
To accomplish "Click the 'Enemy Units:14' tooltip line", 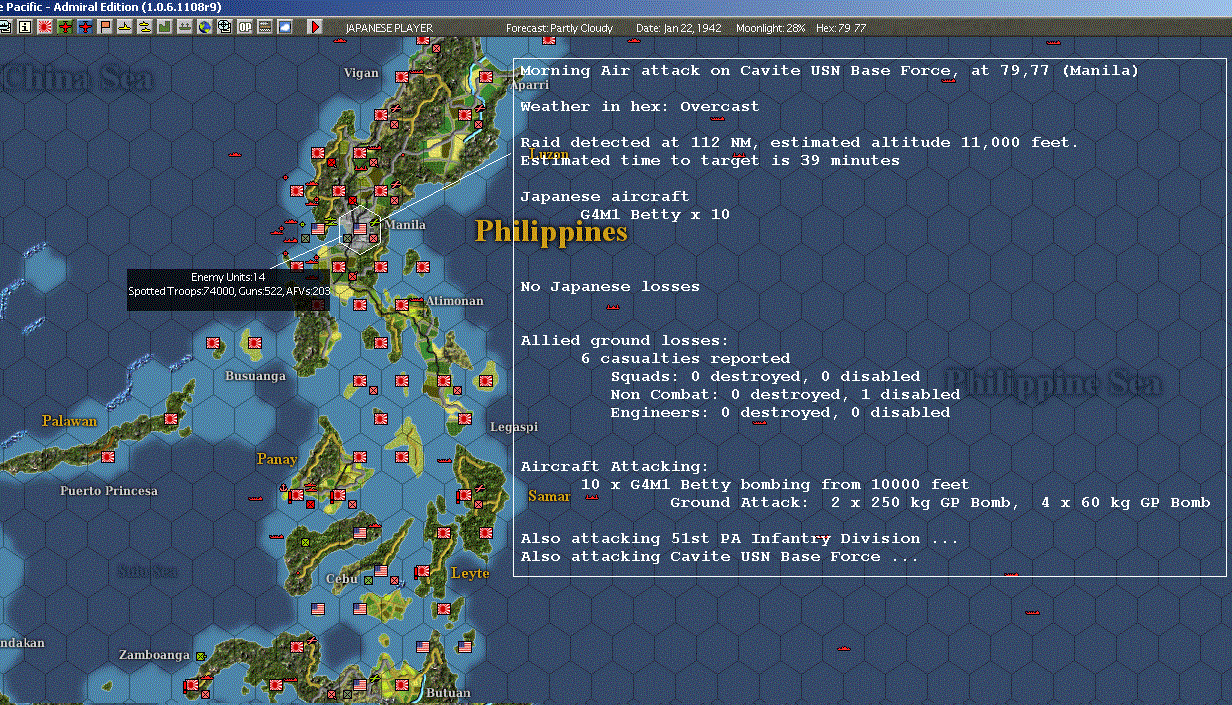I will [x=228, y=277].
